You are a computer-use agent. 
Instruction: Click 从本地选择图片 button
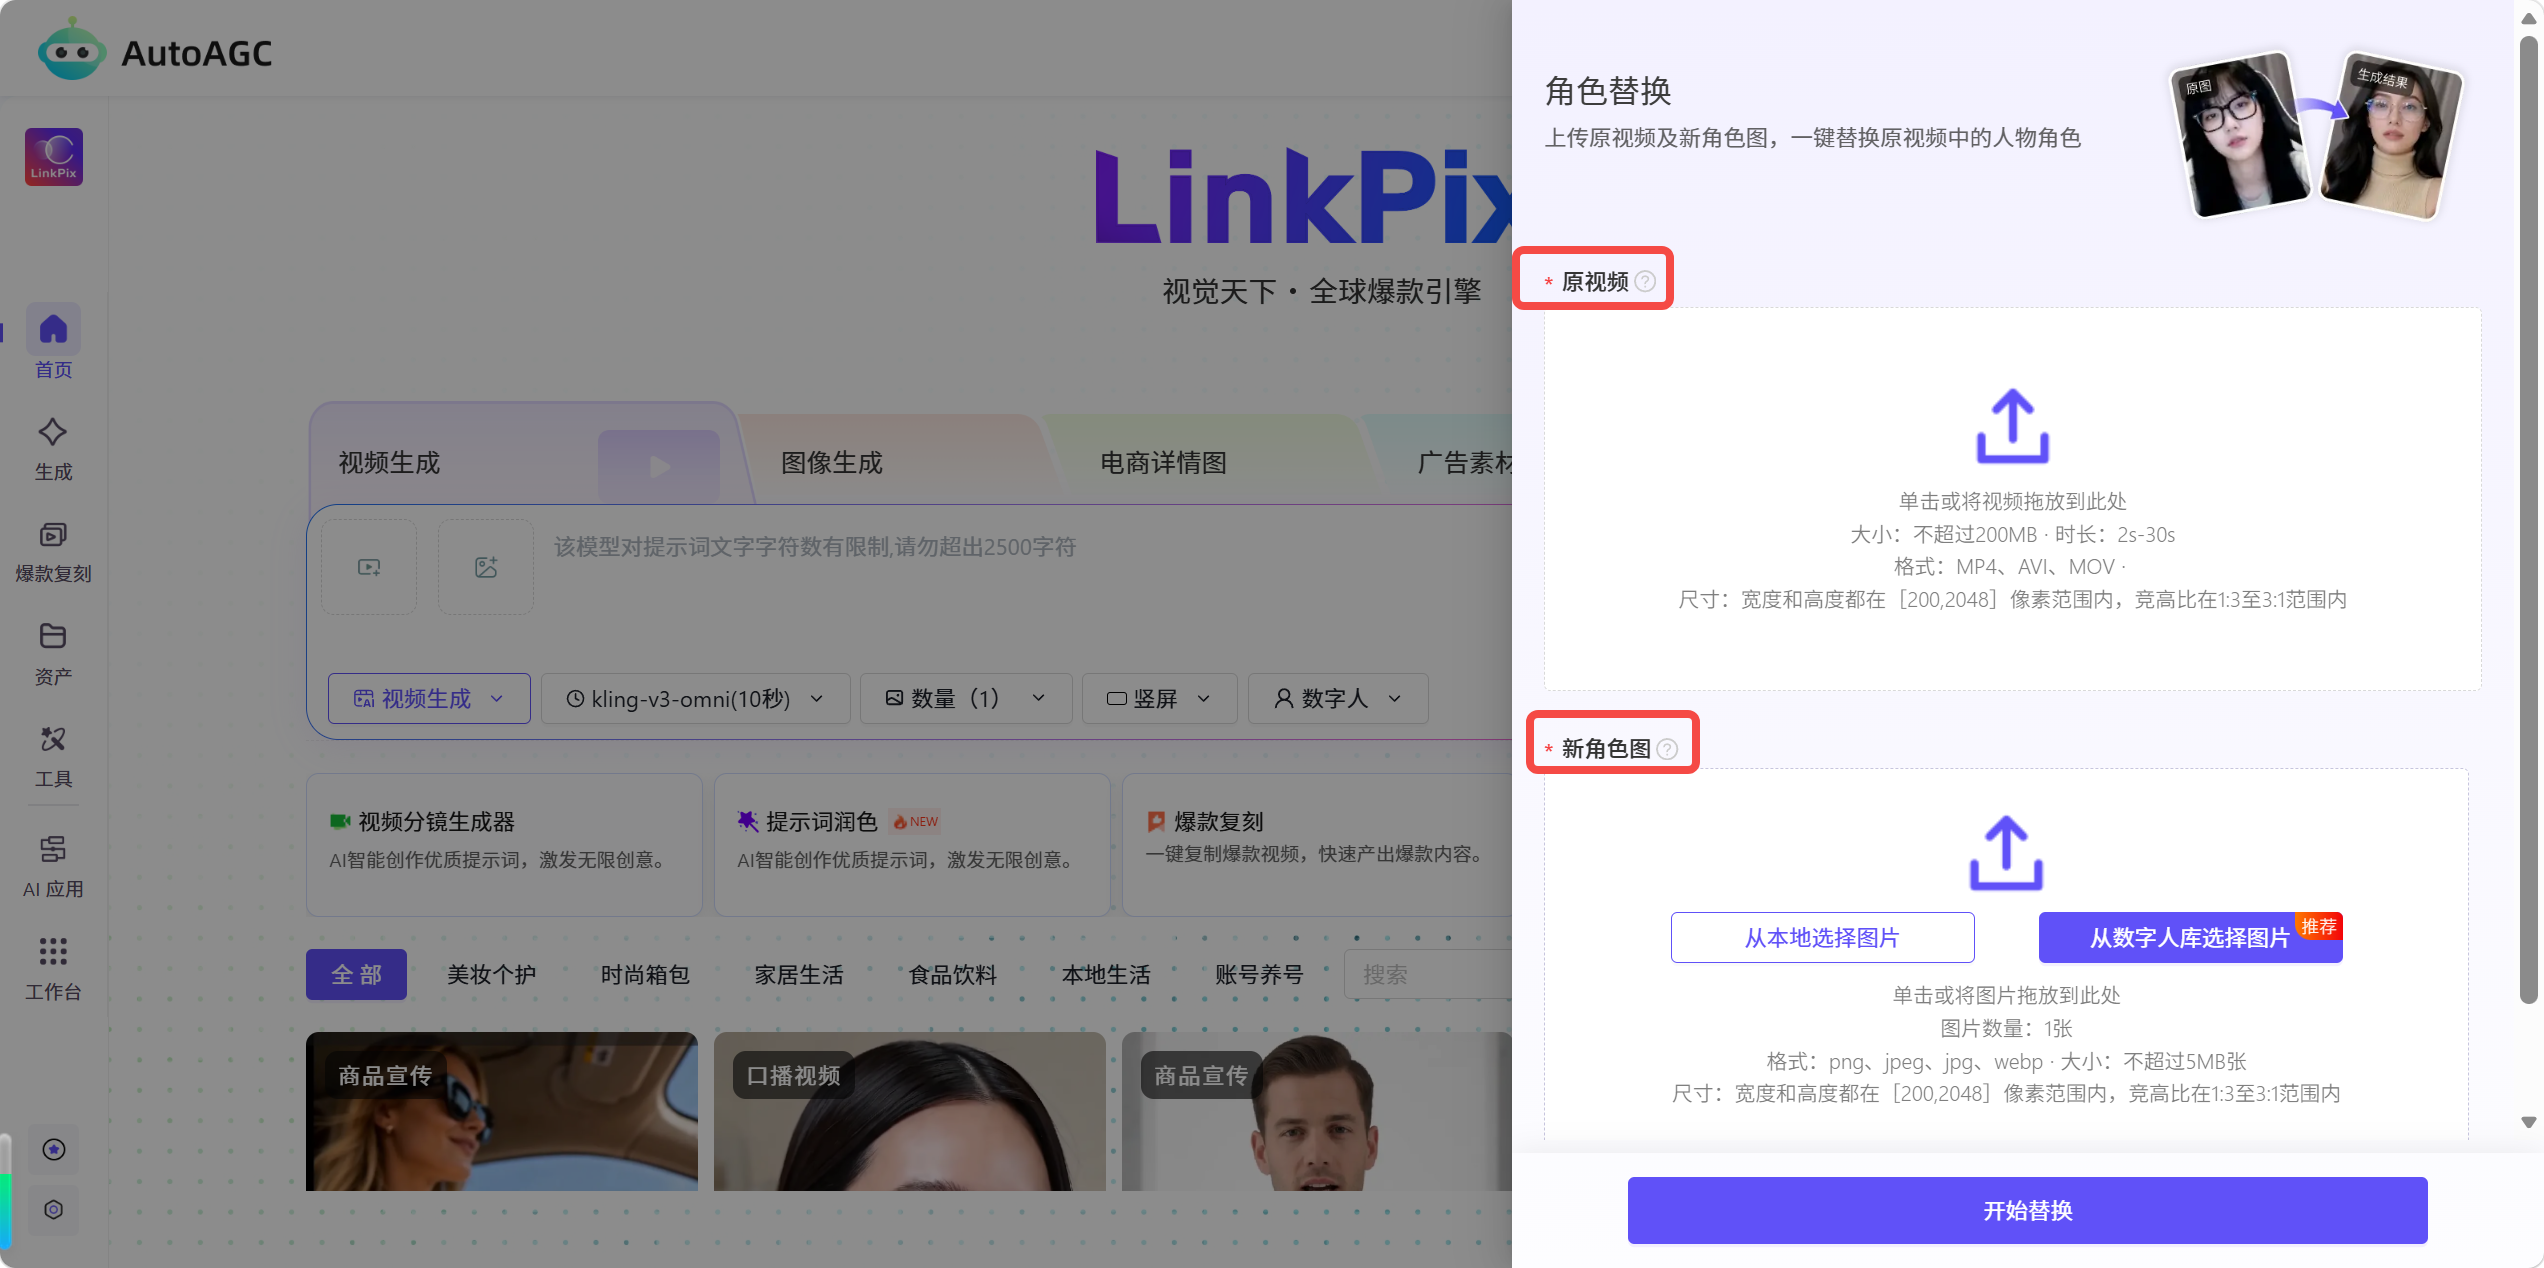[1822, 937]
